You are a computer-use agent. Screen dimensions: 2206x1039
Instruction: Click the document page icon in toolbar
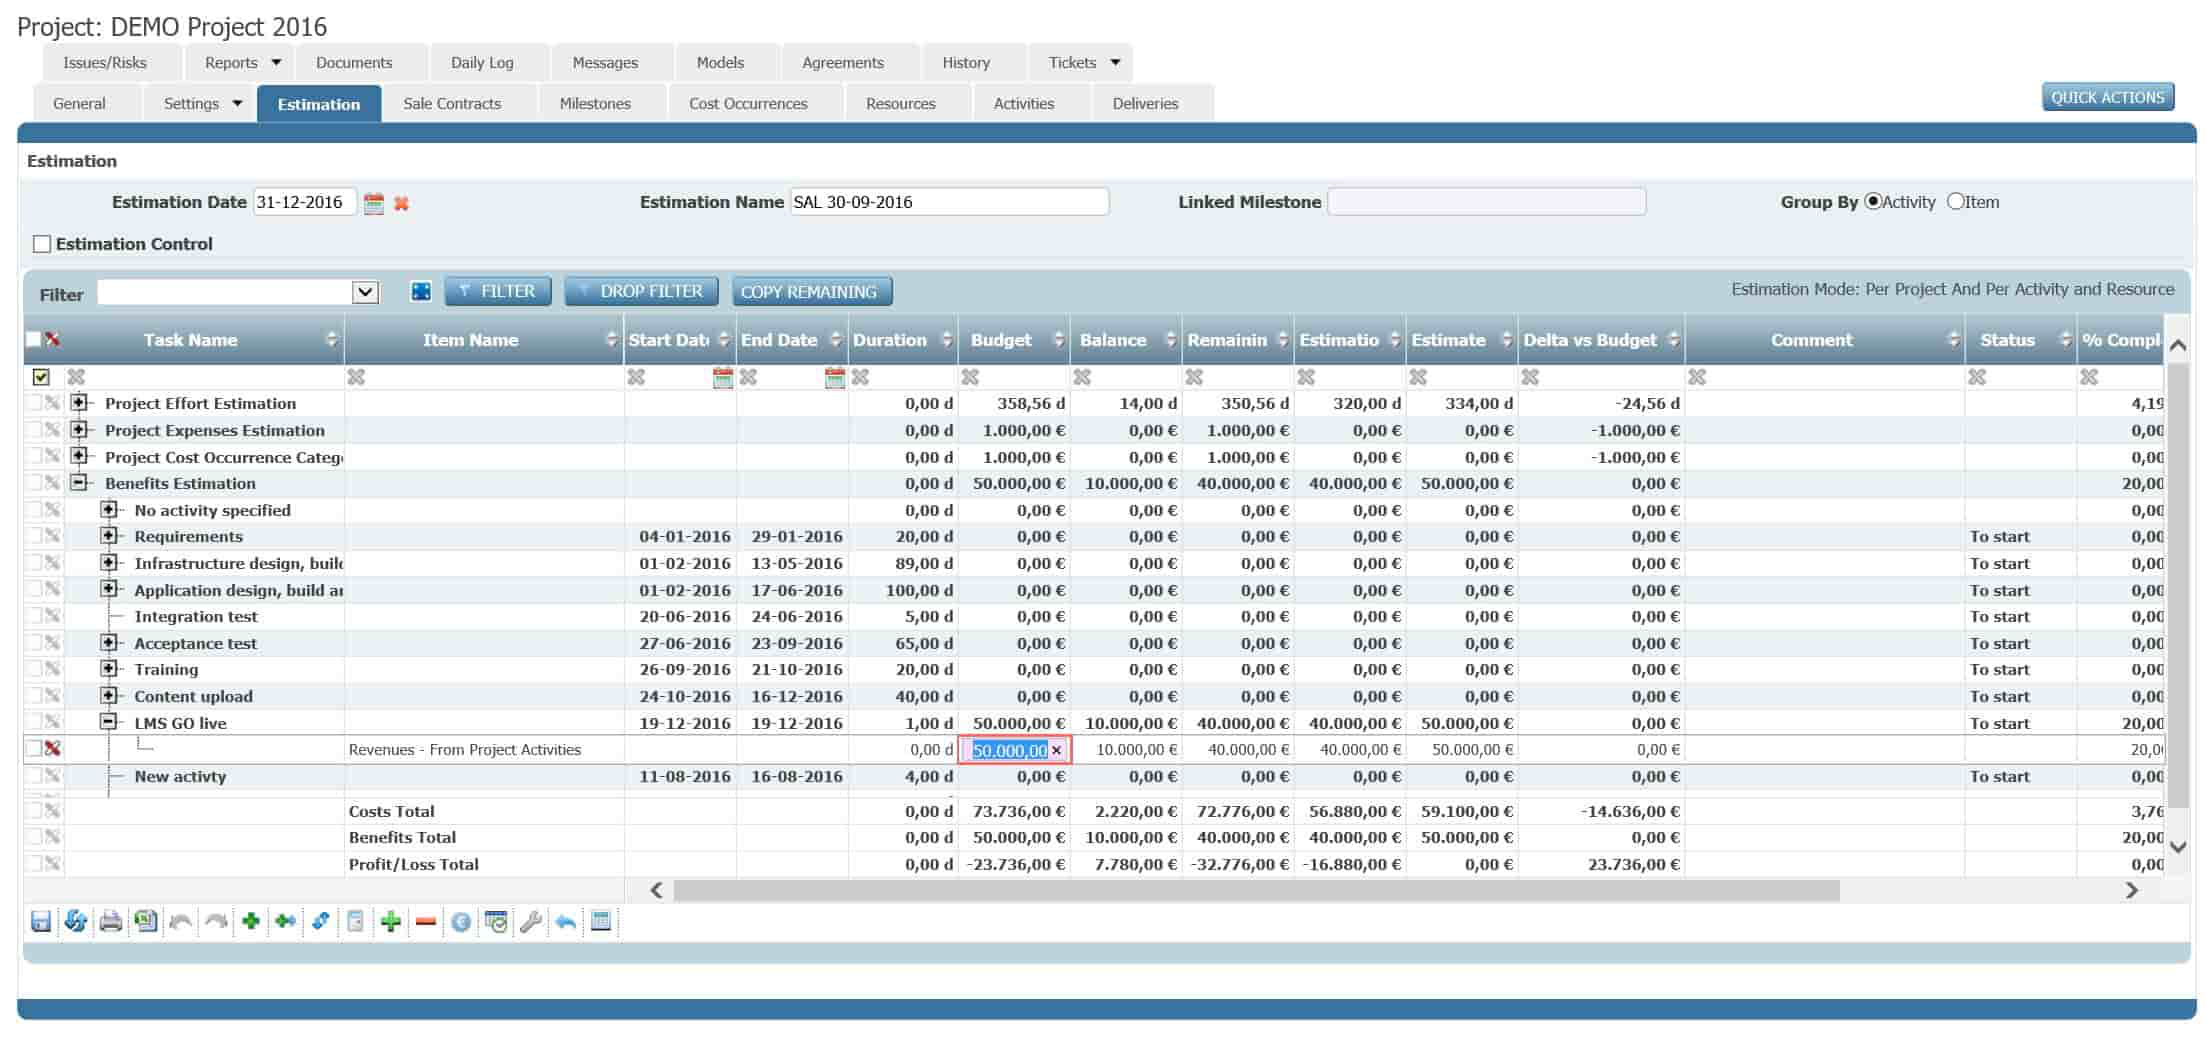[x=356, y=921]
